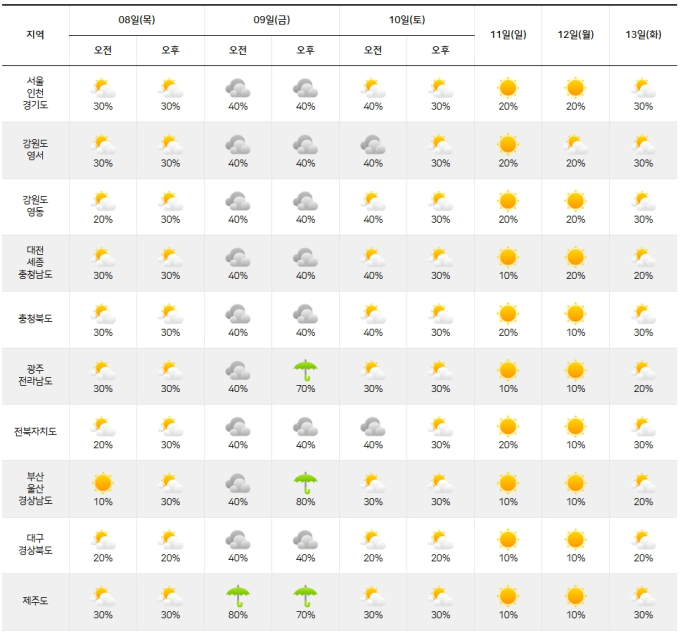
Task: Click the 10% value for 대전 세종 충청남도 11일(일)
Action: tap(508, 276)
